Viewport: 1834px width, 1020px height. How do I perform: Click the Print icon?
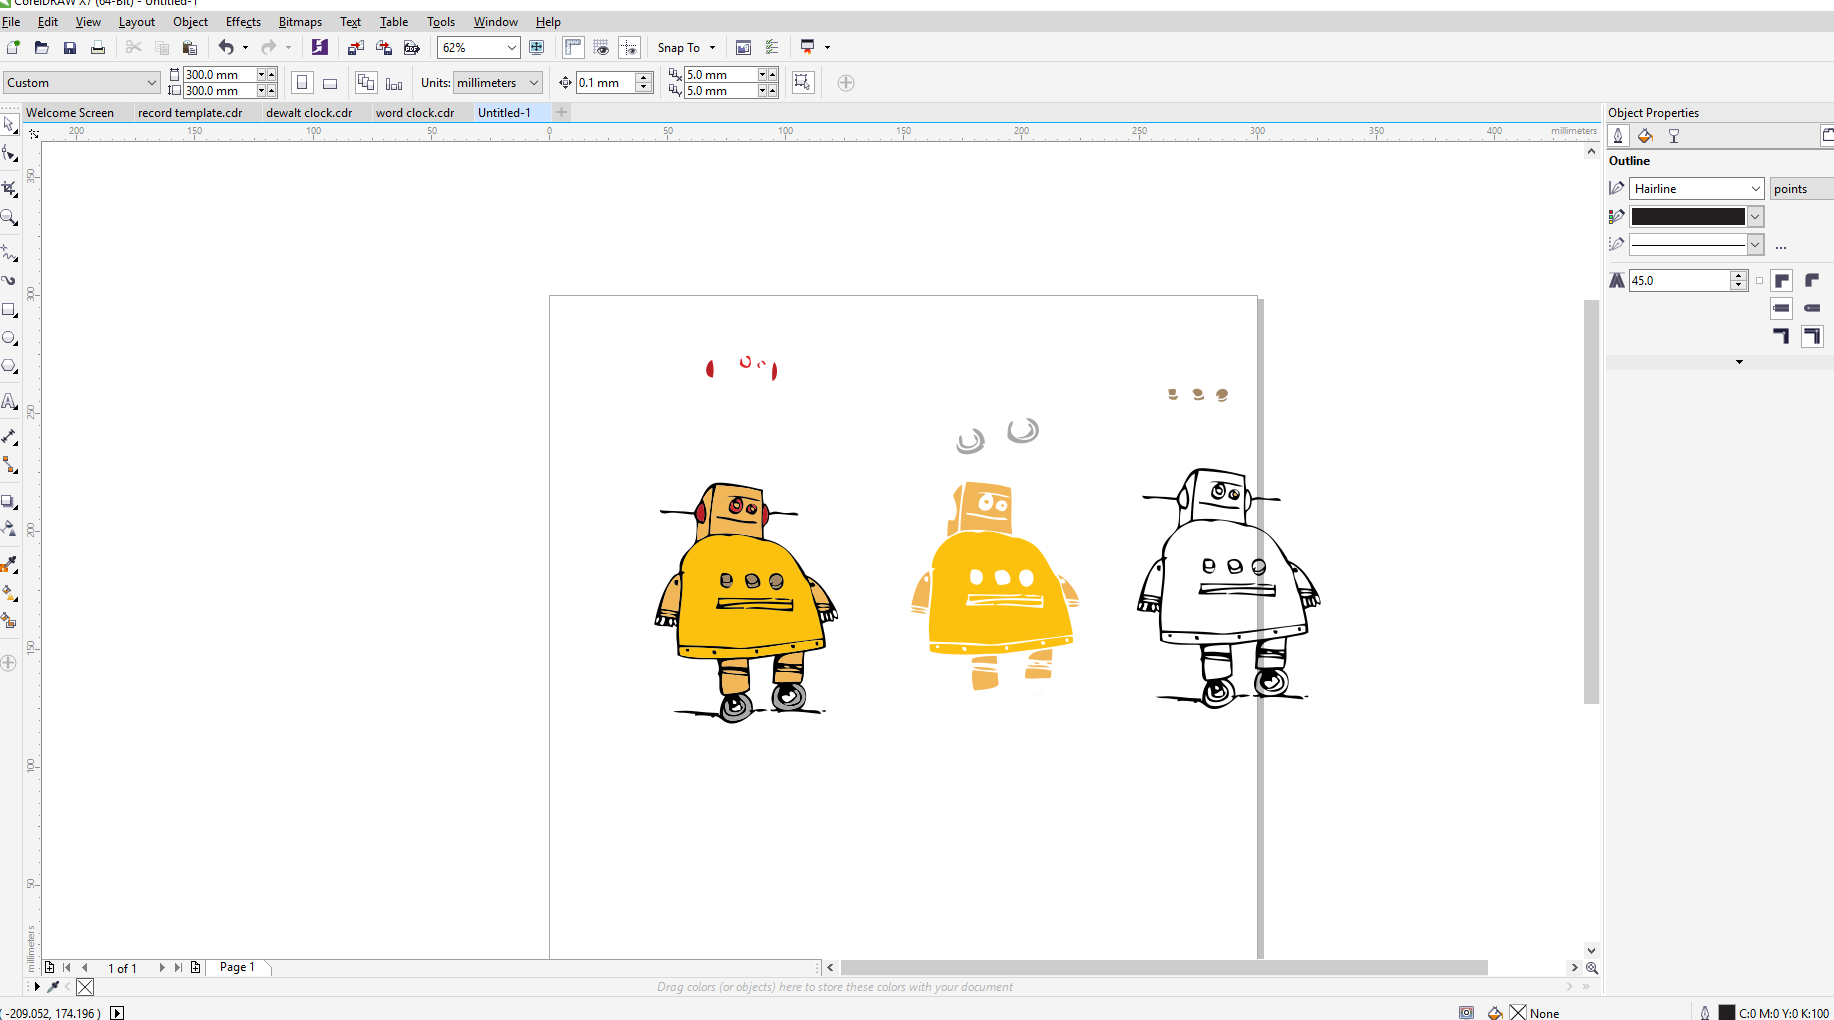98,47
